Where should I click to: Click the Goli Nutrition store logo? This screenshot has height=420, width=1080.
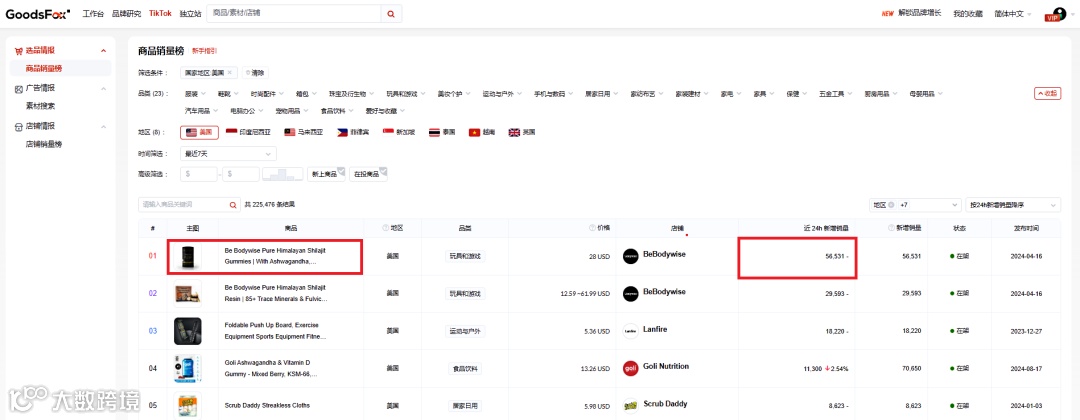pos(630,368)
